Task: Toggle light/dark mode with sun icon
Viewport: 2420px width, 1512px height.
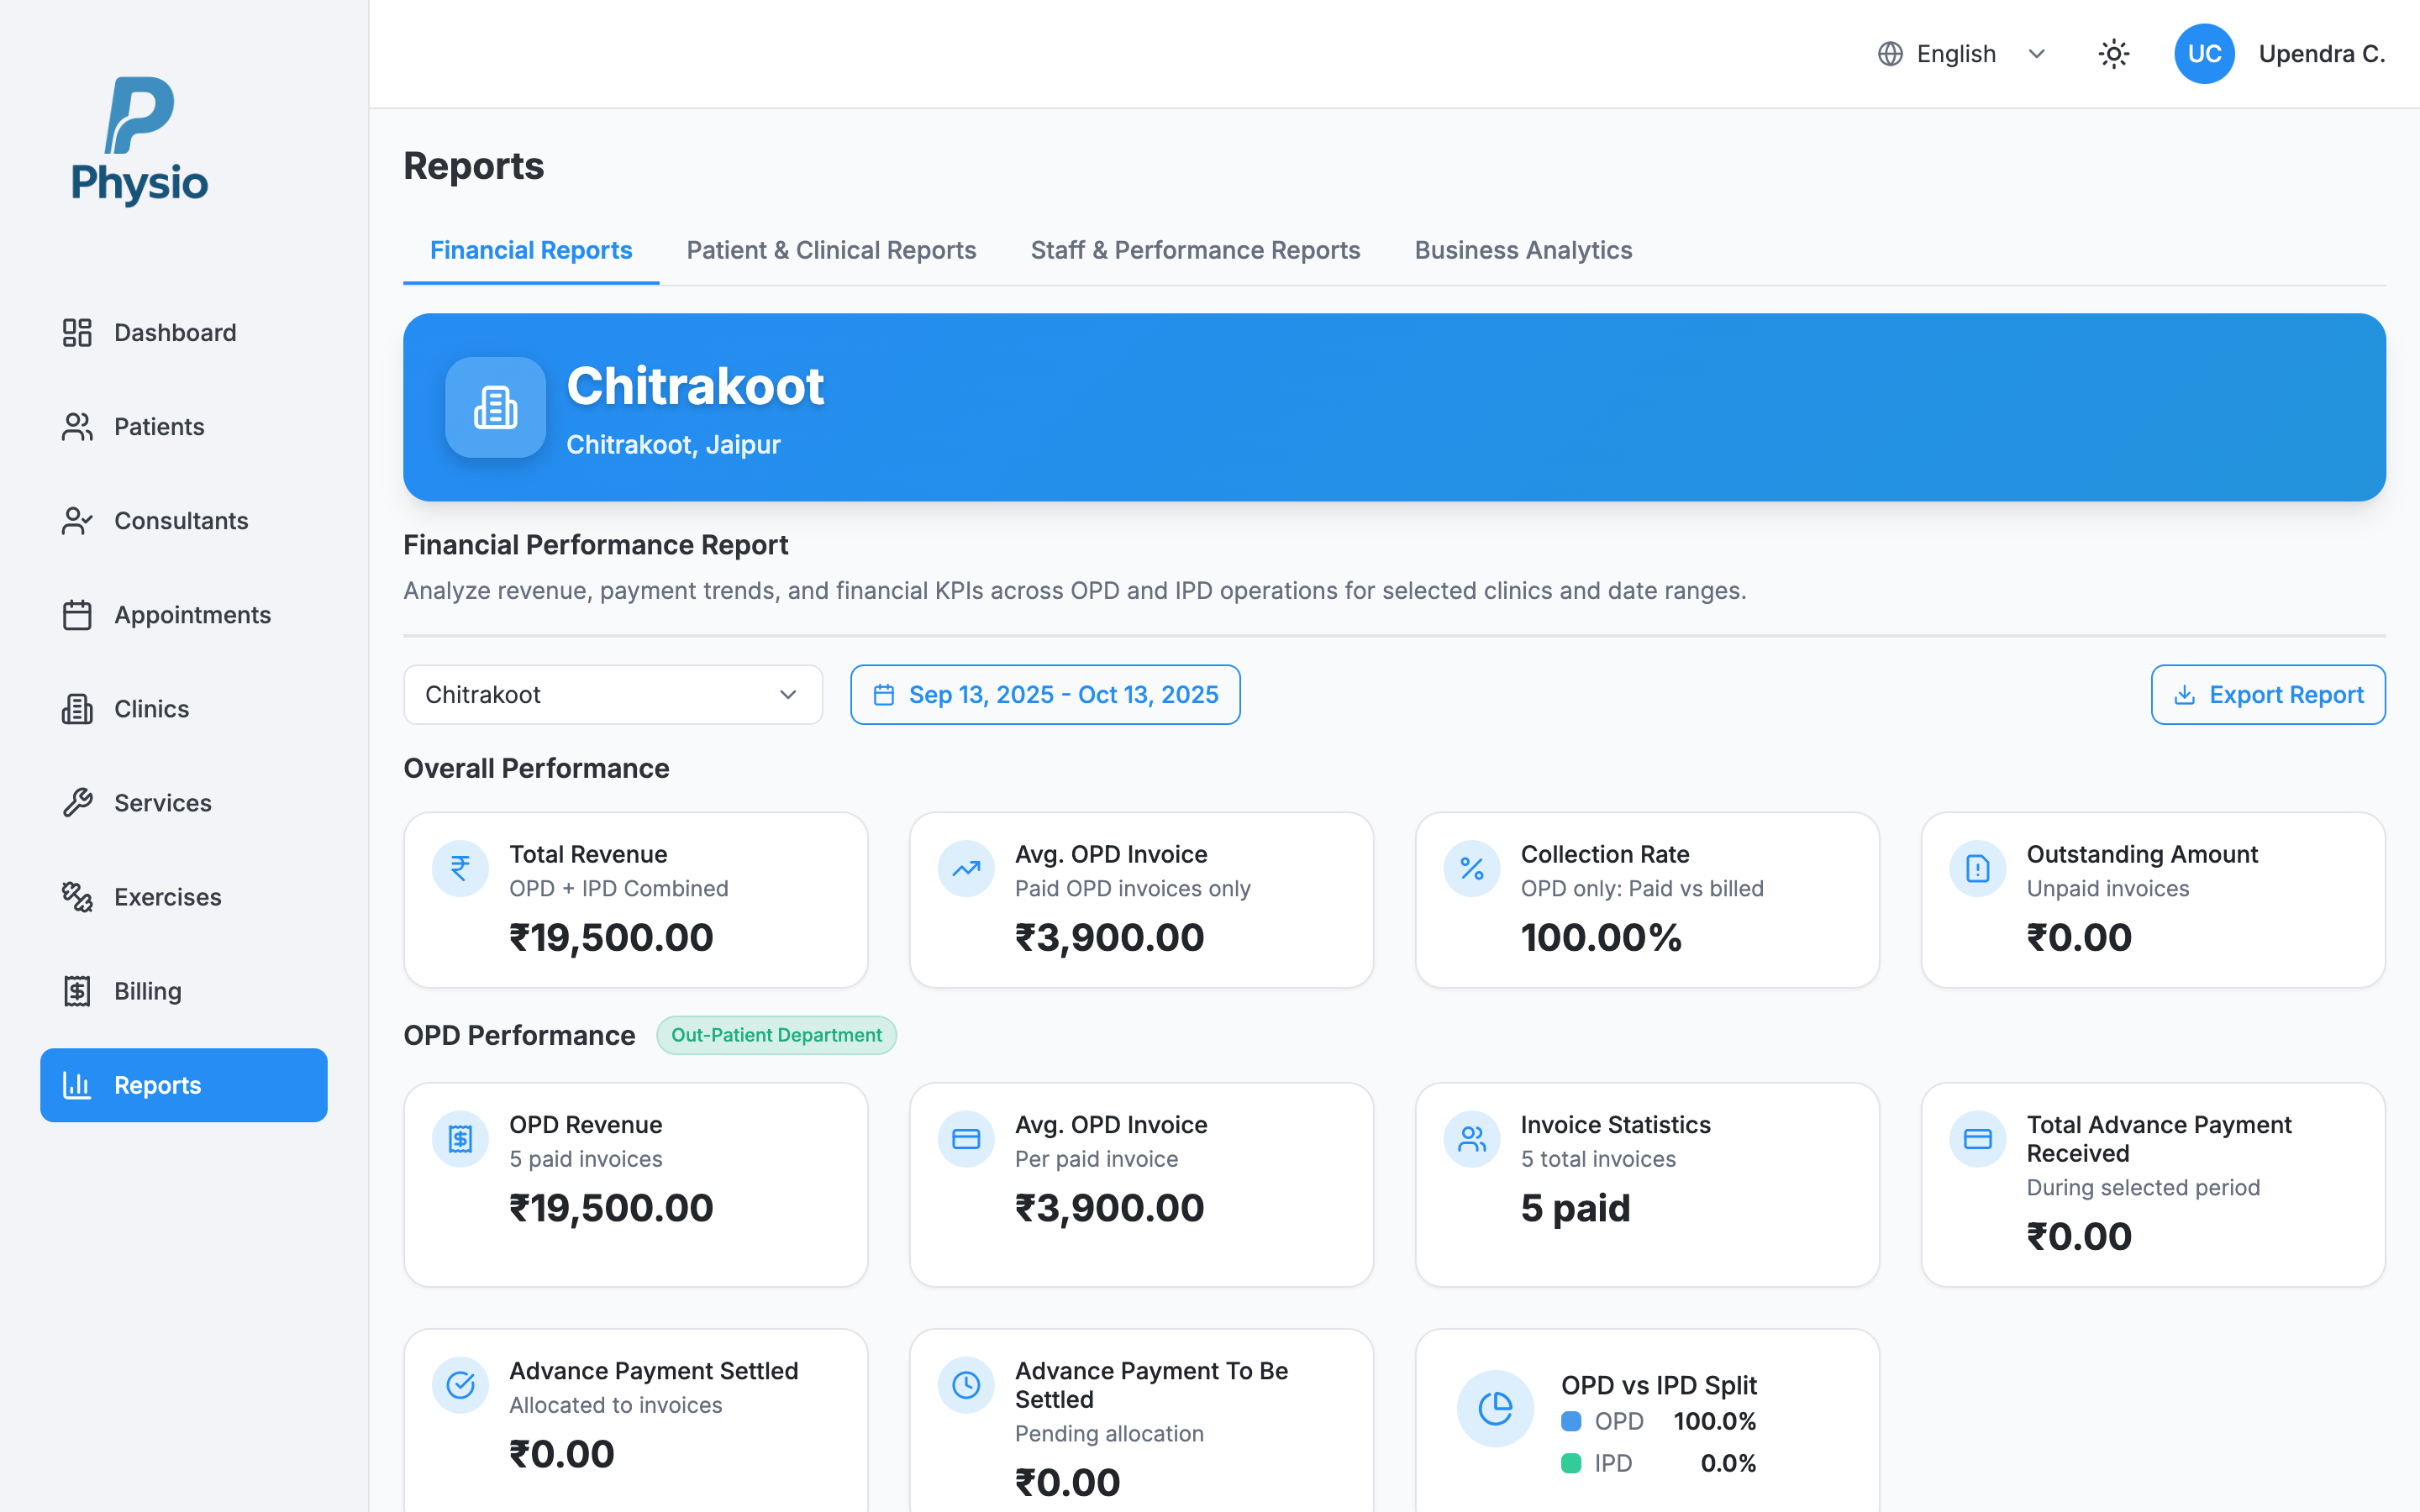Action: click(x=2113, y=53)
